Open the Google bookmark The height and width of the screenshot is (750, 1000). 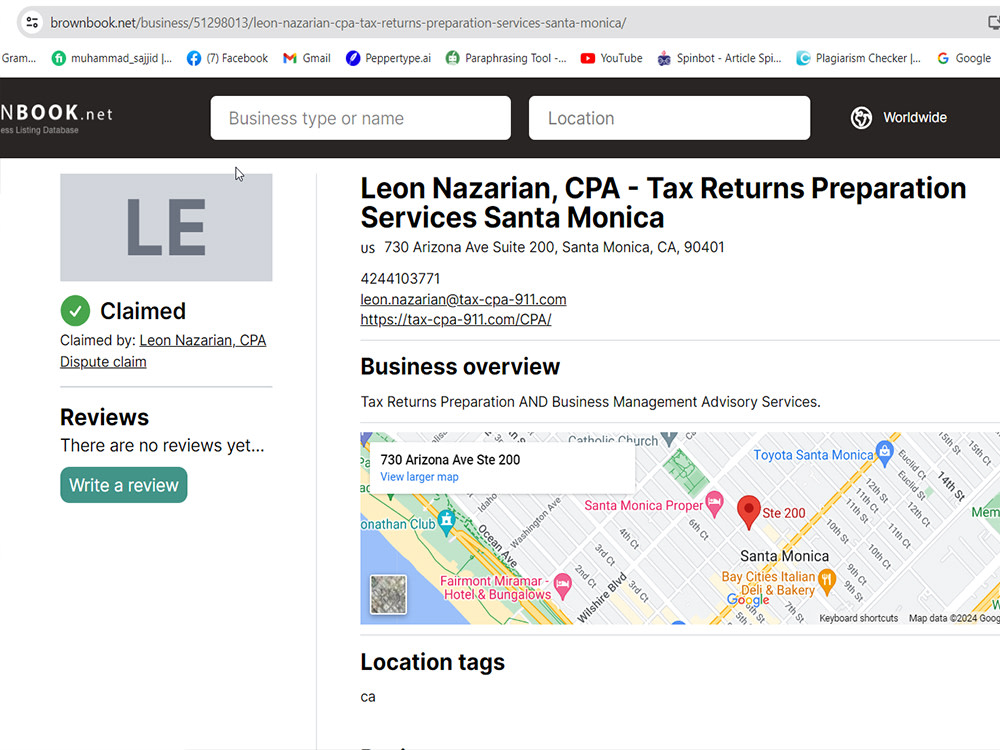[x=964, y=58]
